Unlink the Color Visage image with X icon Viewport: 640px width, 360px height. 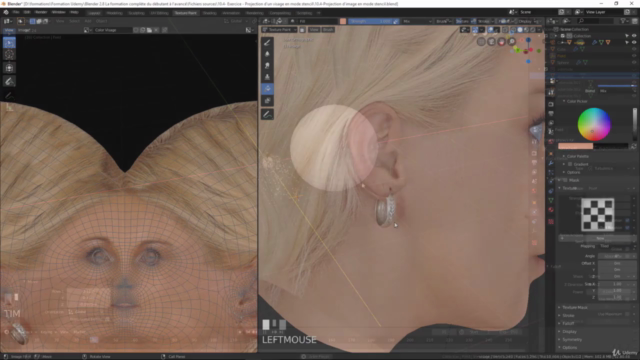(156, 30)
